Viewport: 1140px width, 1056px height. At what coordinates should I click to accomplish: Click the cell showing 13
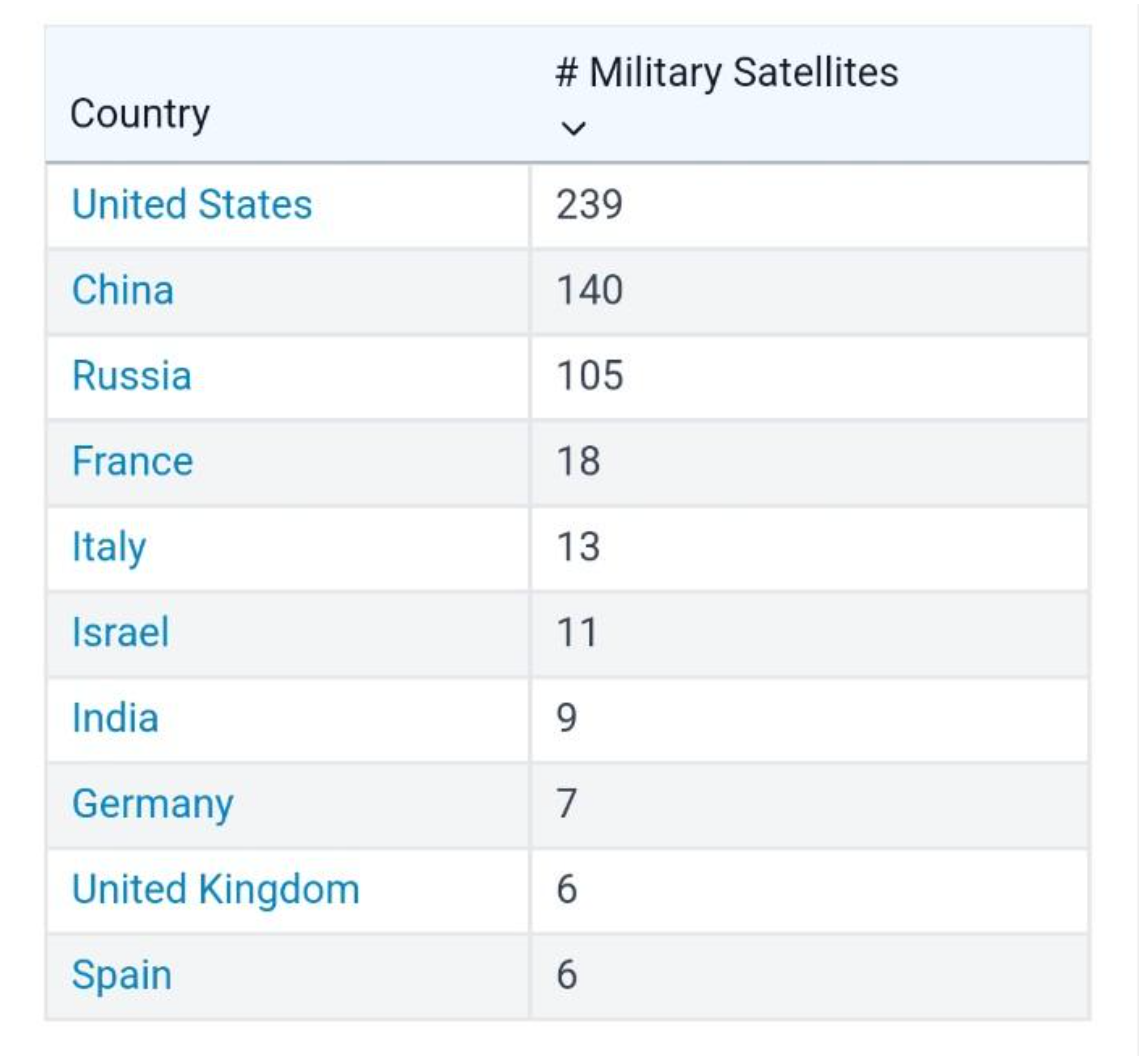pos(578,548)
